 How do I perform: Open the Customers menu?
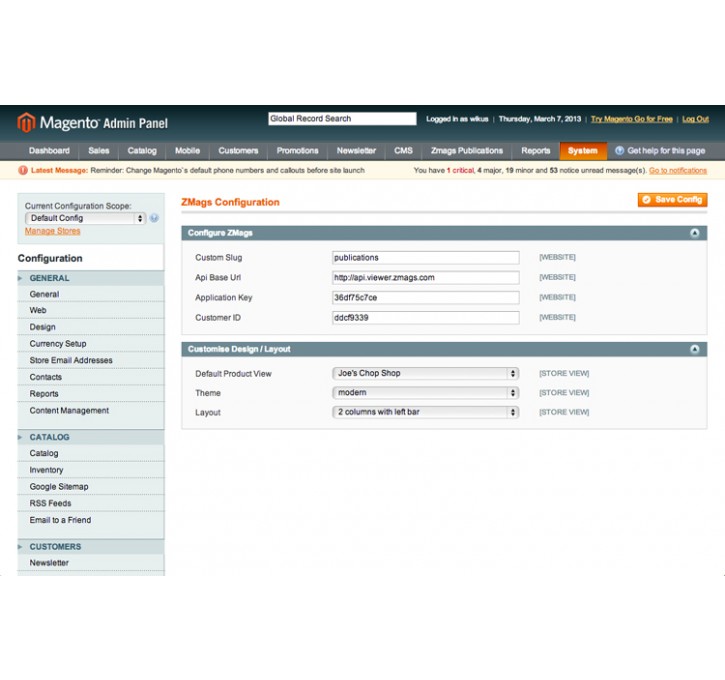point(238,151)
